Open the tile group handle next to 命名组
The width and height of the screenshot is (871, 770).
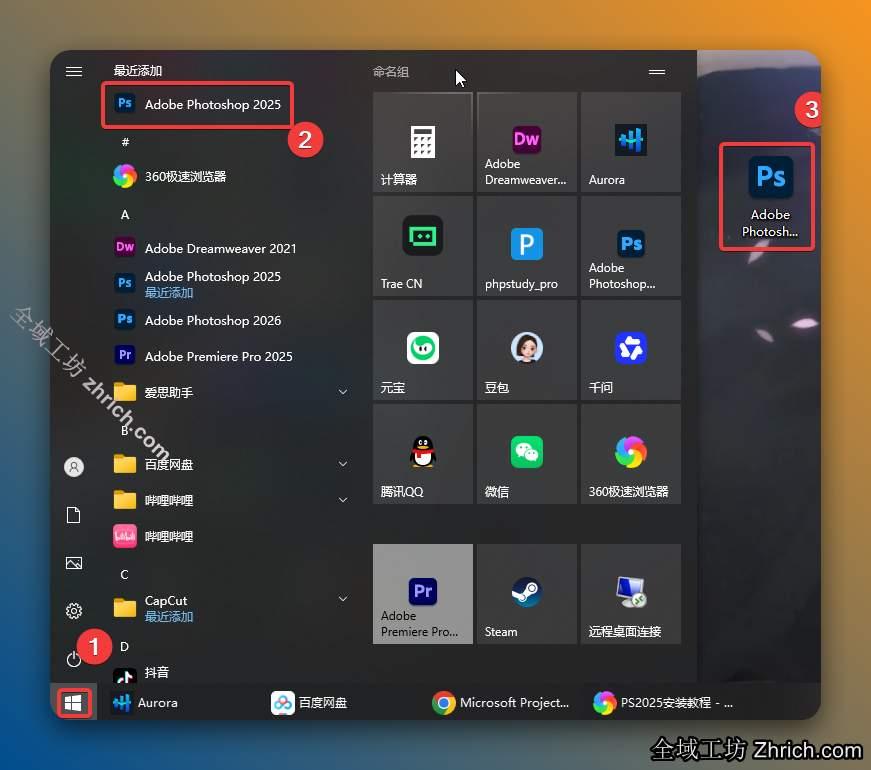coord(657,72)
